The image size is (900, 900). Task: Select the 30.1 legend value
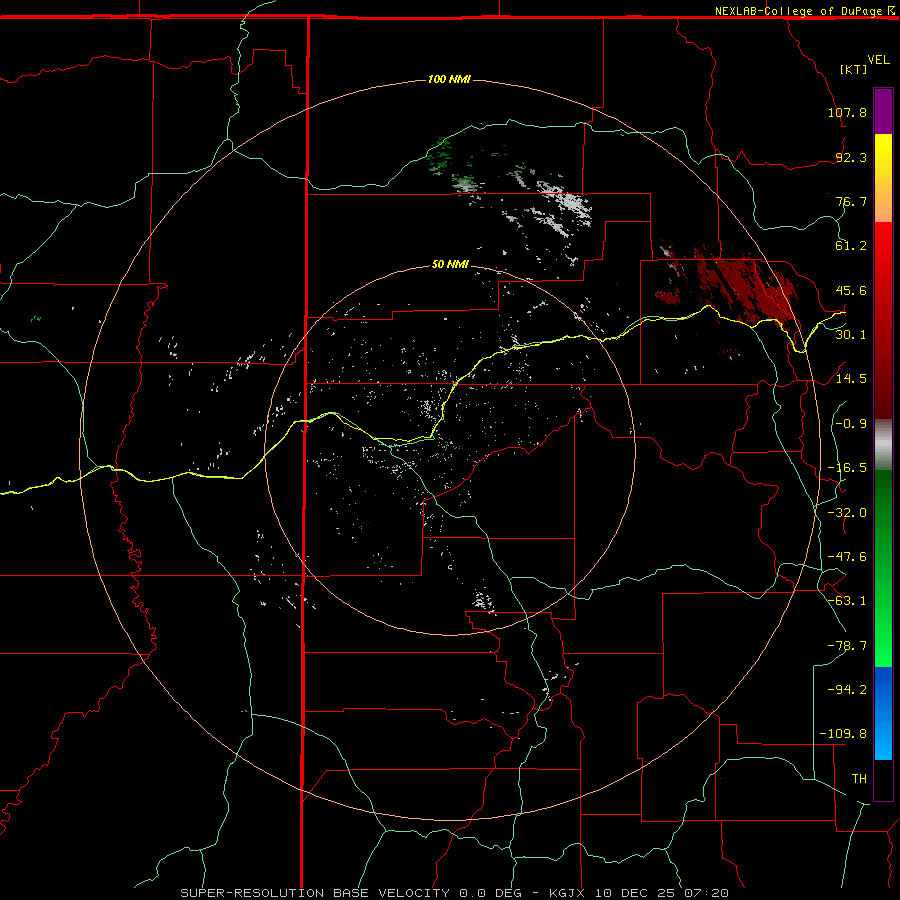[x=851, y=335]
